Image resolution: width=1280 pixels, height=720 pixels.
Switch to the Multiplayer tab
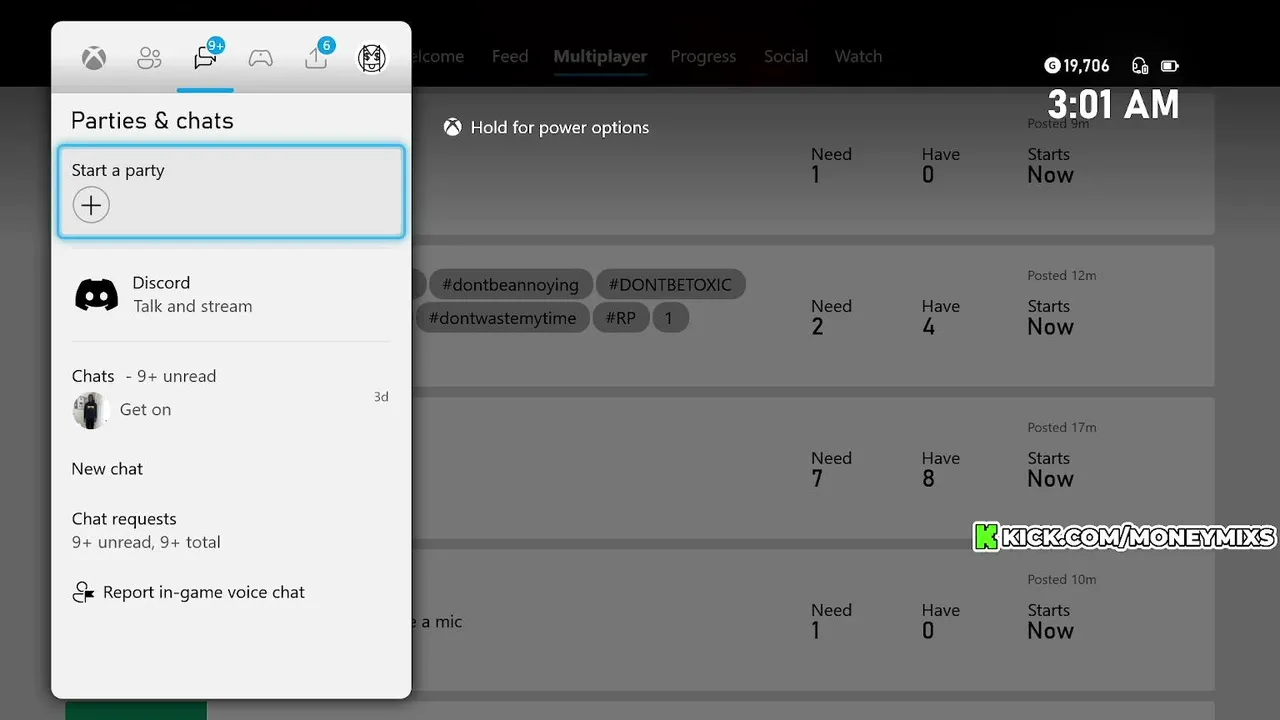[x=600, y=57]
